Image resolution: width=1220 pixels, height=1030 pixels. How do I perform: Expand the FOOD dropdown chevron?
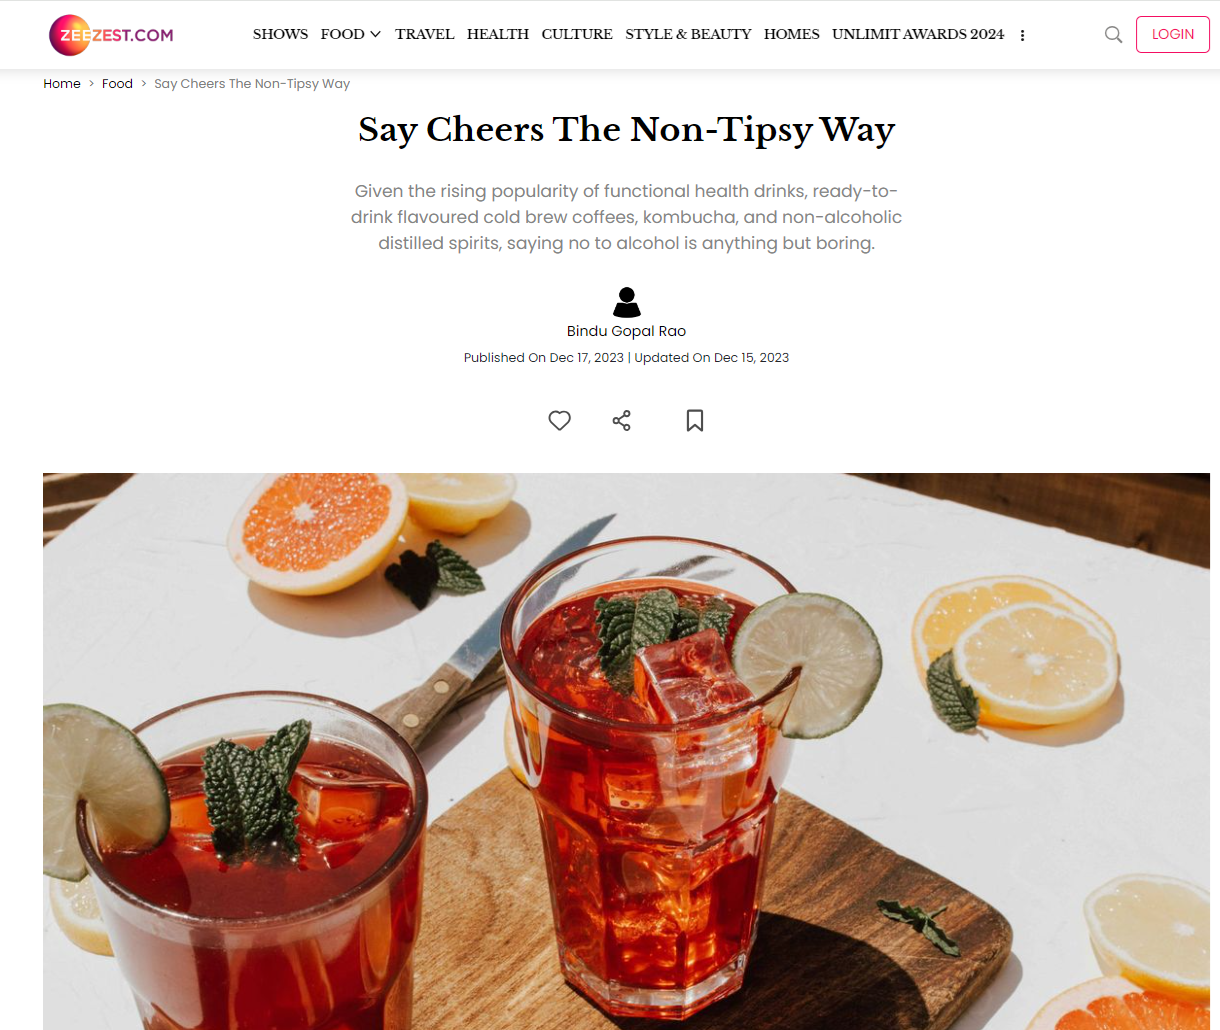coord(375,34)
